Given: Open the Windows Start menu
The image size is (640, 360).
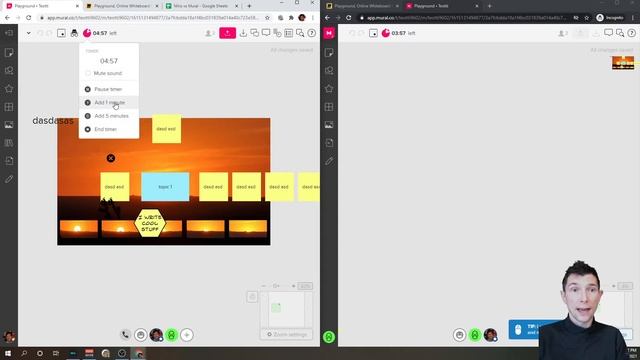Looking at the screenshot, I should pyautogui.click(x=8, y=353).
